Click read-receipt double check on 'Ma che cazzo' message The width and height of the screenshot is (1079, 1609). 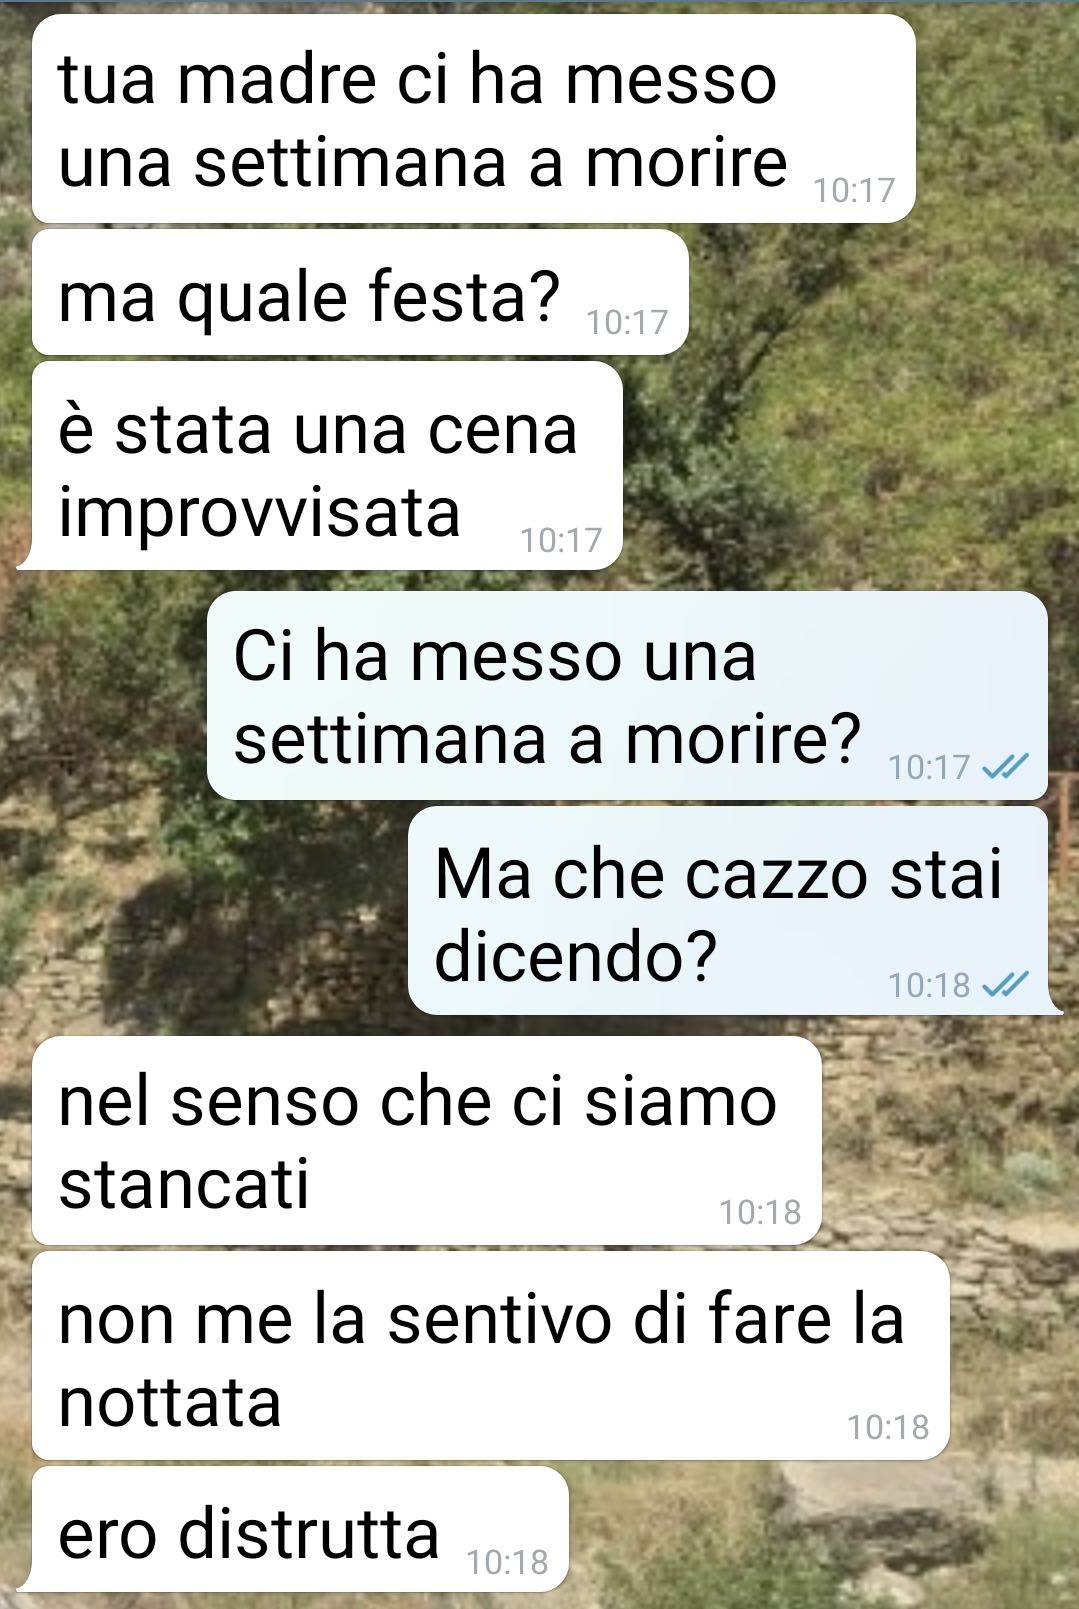click(x=1005, y=985)
